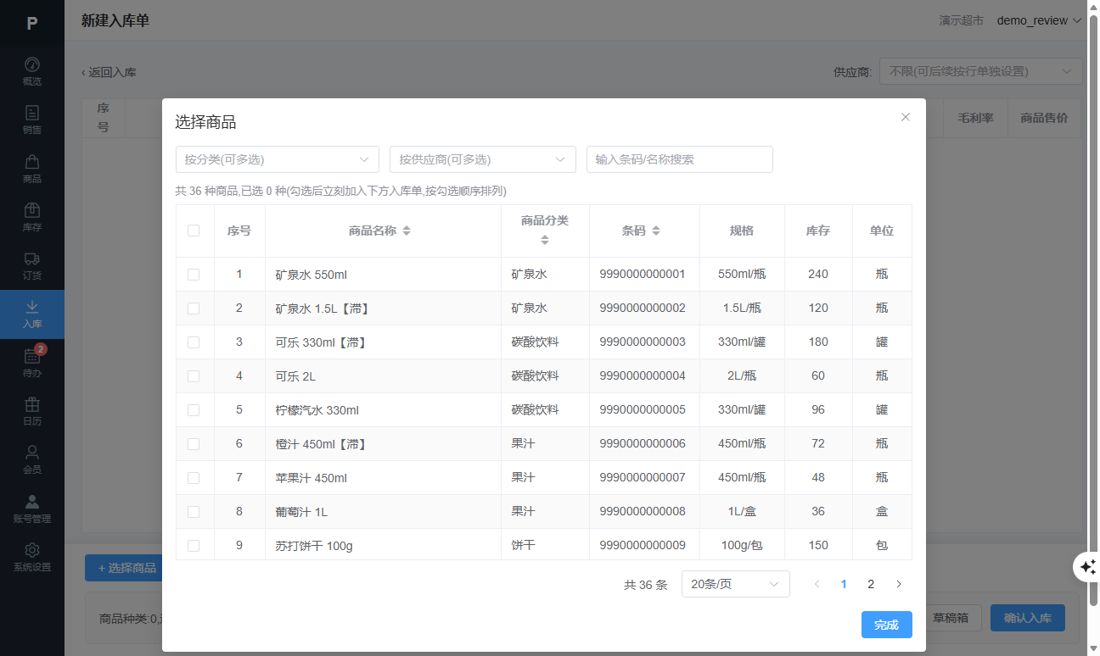Image resolution: width=1100 pixels, height=656 pixels.
Task: Open the 日历 calendar sidebar icon
Action: coord(32,411)
